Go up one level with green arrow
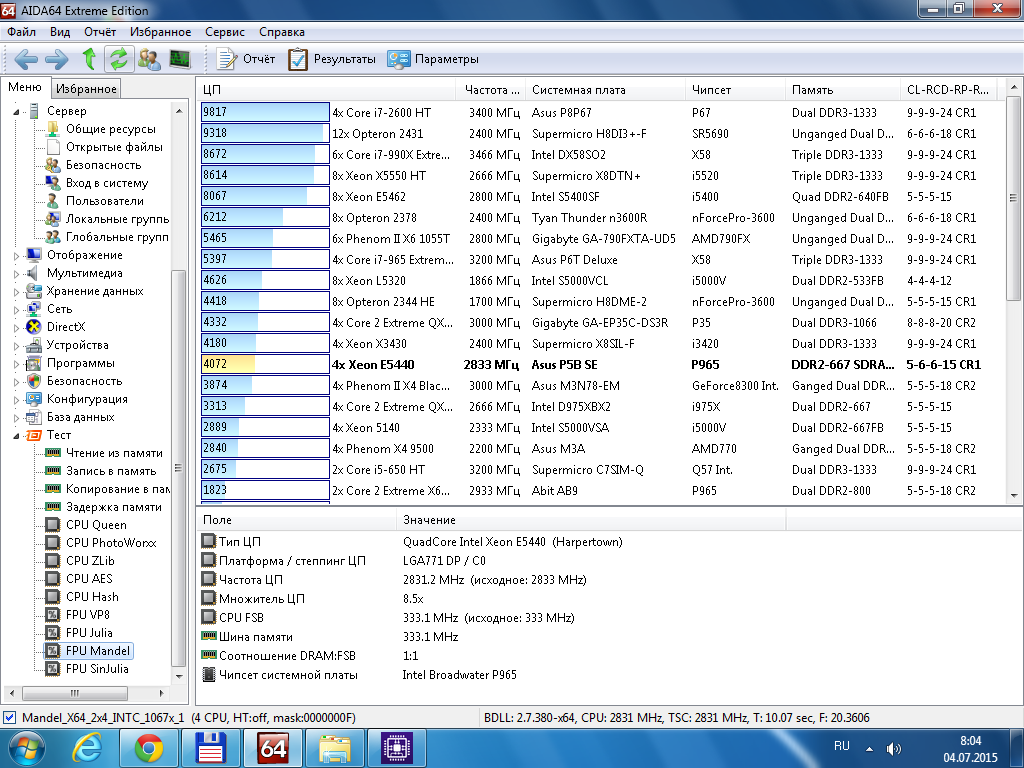 click(x=89, y=59)
